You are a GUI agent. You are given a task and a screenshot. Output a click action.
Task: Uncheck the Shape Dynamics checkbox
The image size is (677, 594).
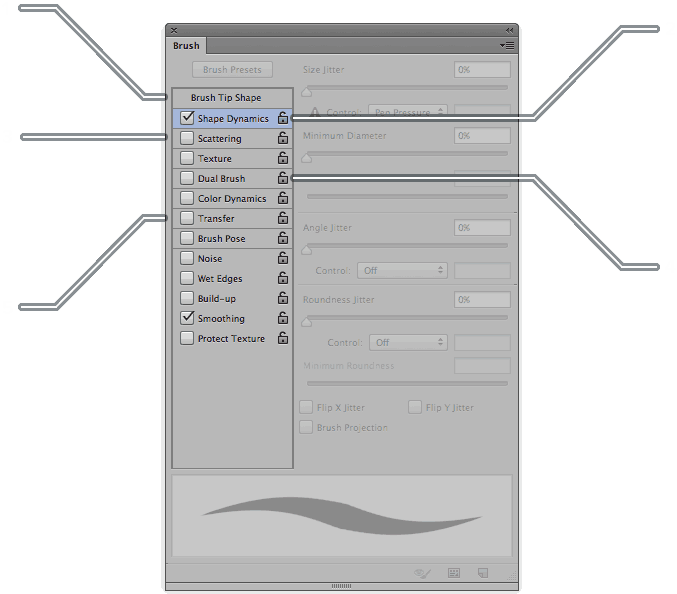point(187,118)
